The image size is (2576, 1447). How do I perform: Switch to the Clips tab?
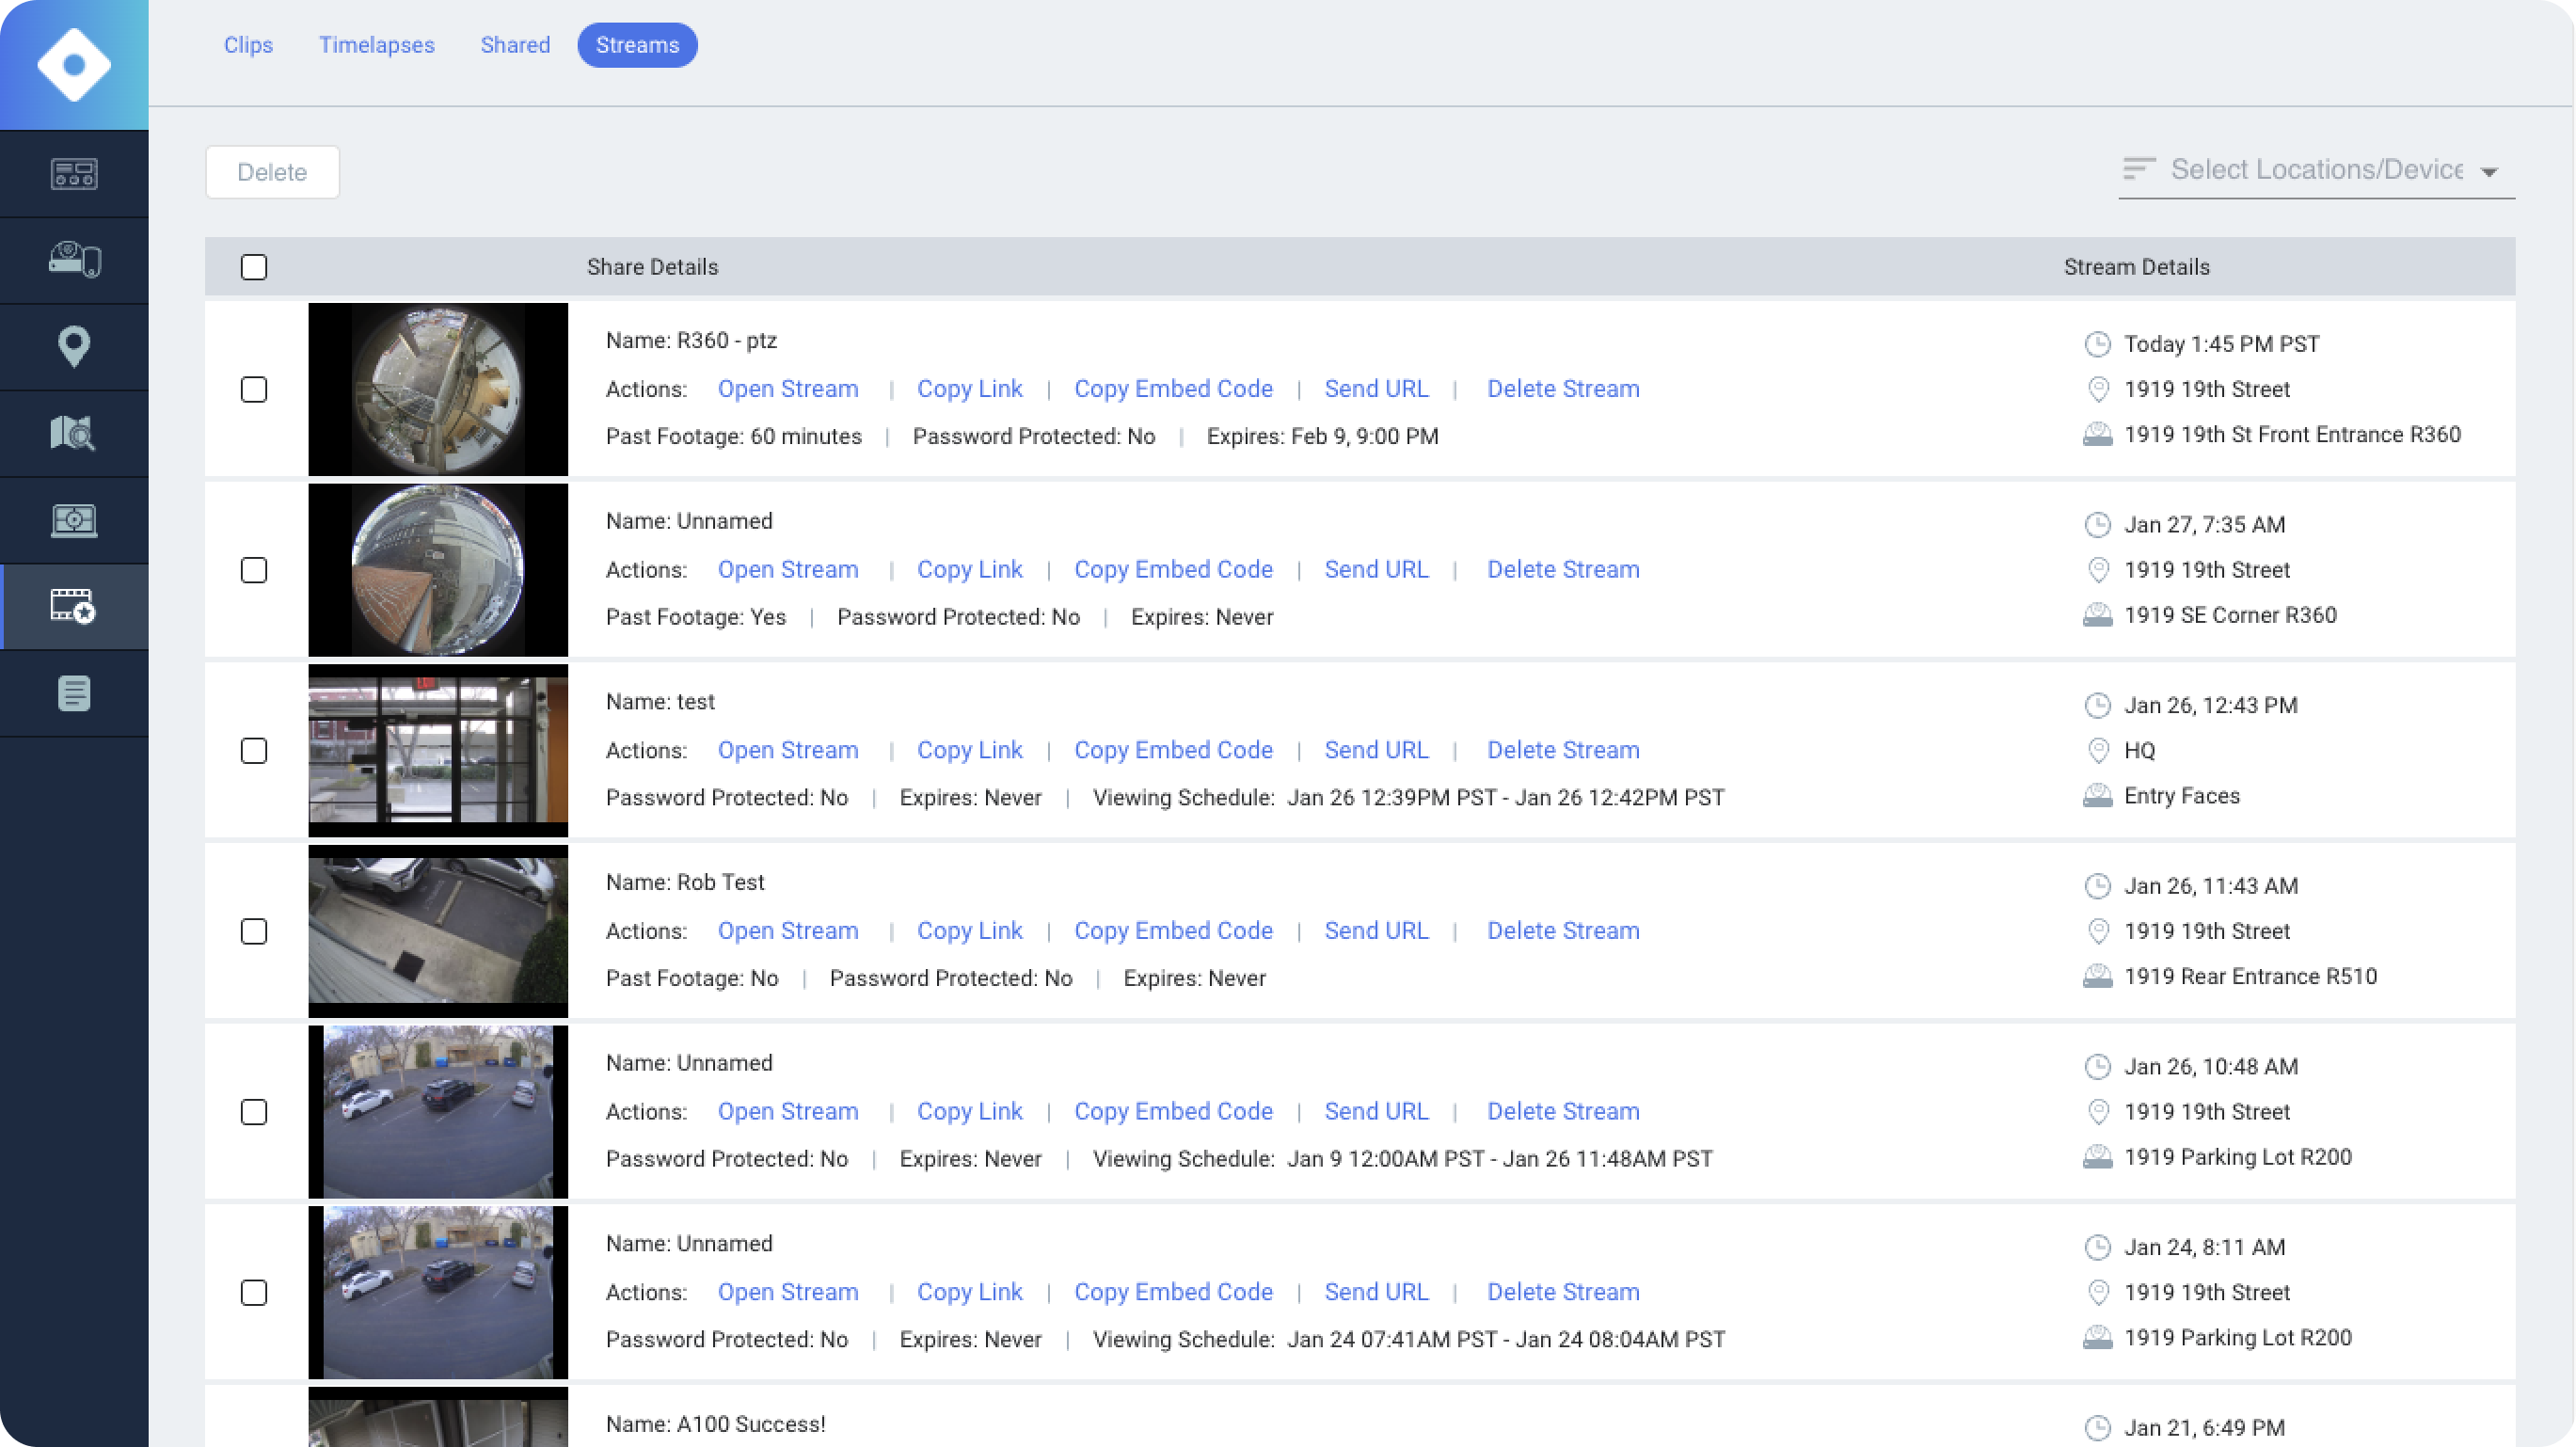(x=248, y=45)
